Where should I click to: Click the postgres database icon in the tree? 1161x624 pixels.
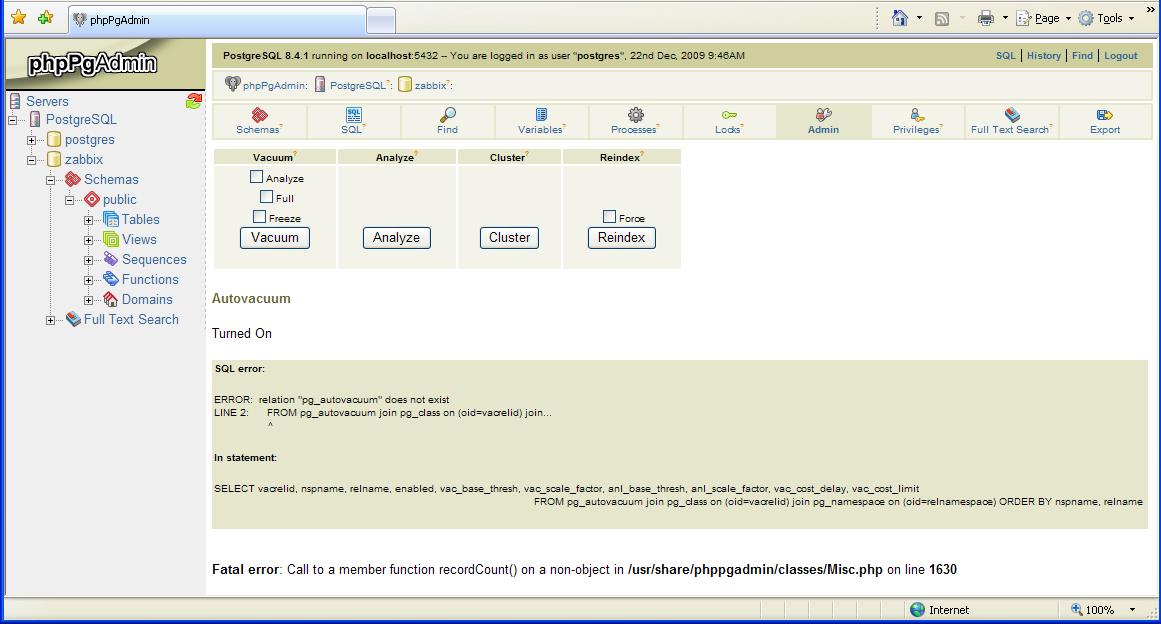point(54,139)
